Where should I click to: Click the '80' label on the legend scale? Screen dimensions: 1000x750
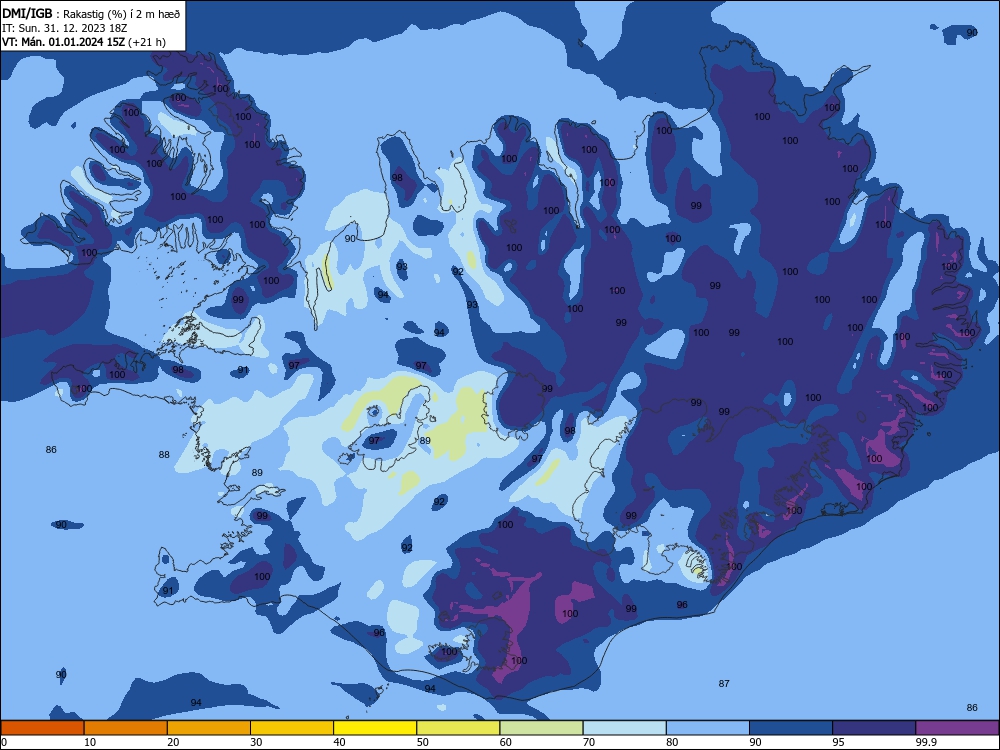(x=672, y=742)
